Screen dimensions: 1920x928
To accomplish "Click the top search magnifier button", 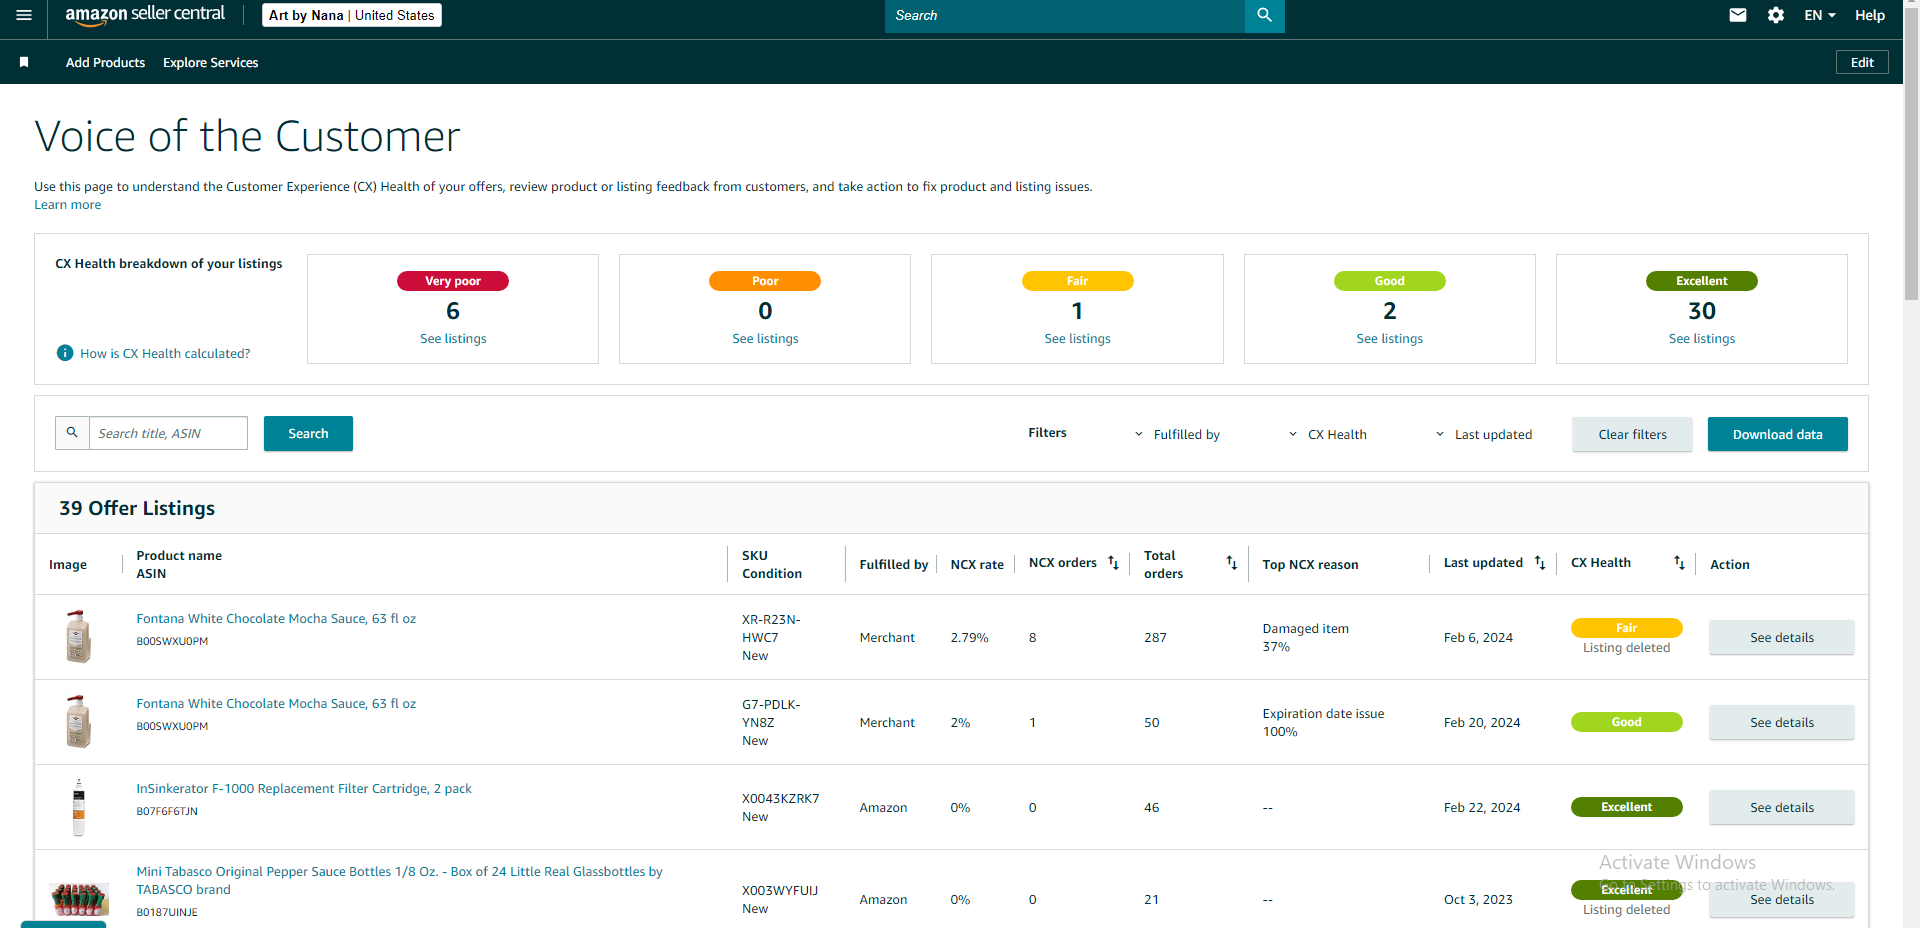I will [1264, 15].
